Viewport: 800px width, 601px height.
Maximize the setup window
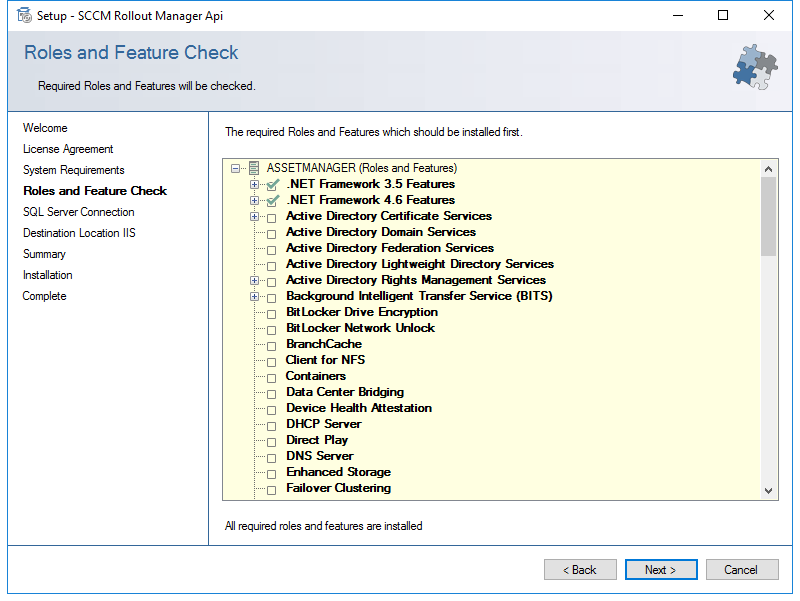pos(723,15)
